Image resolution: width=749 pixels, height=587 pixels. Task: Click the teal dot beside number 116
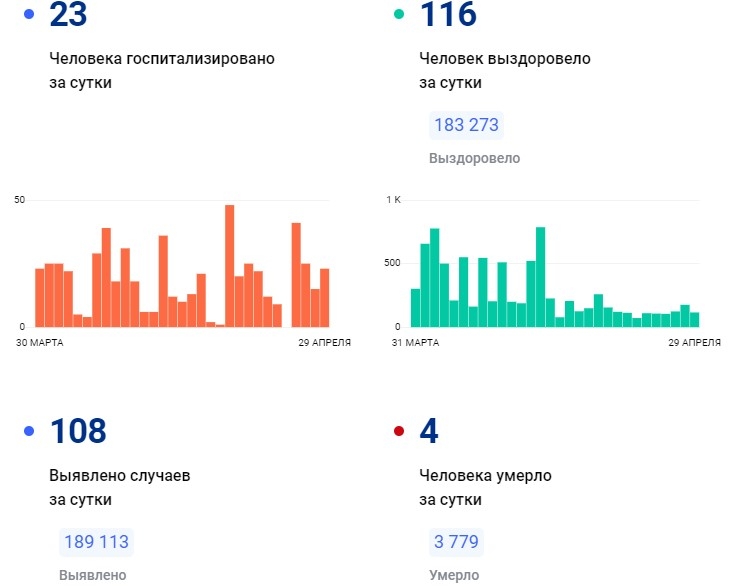pos(399,15)
